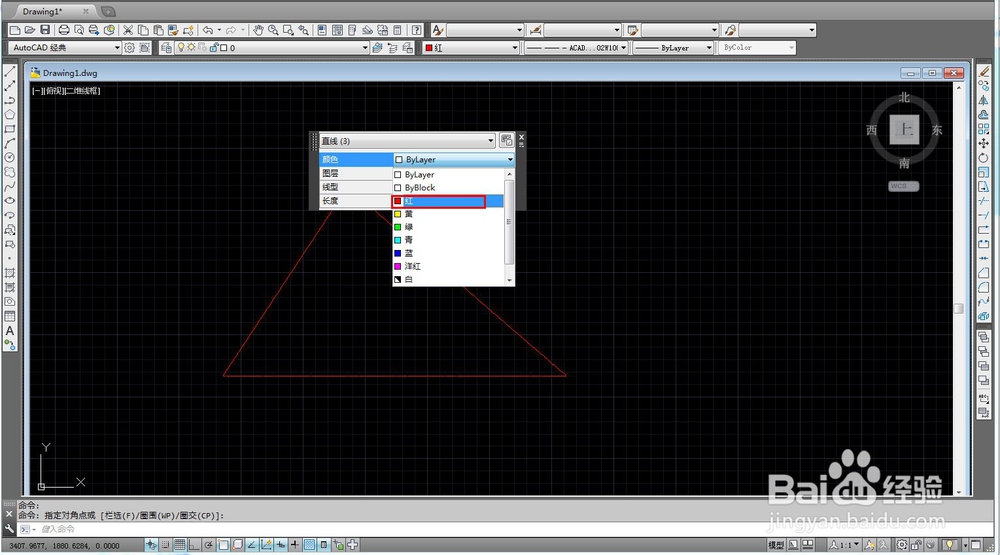Open the ByLayer lineweight dropdown
The image size is (1000, 555).
pyautogui.click(x=673, y=47)
